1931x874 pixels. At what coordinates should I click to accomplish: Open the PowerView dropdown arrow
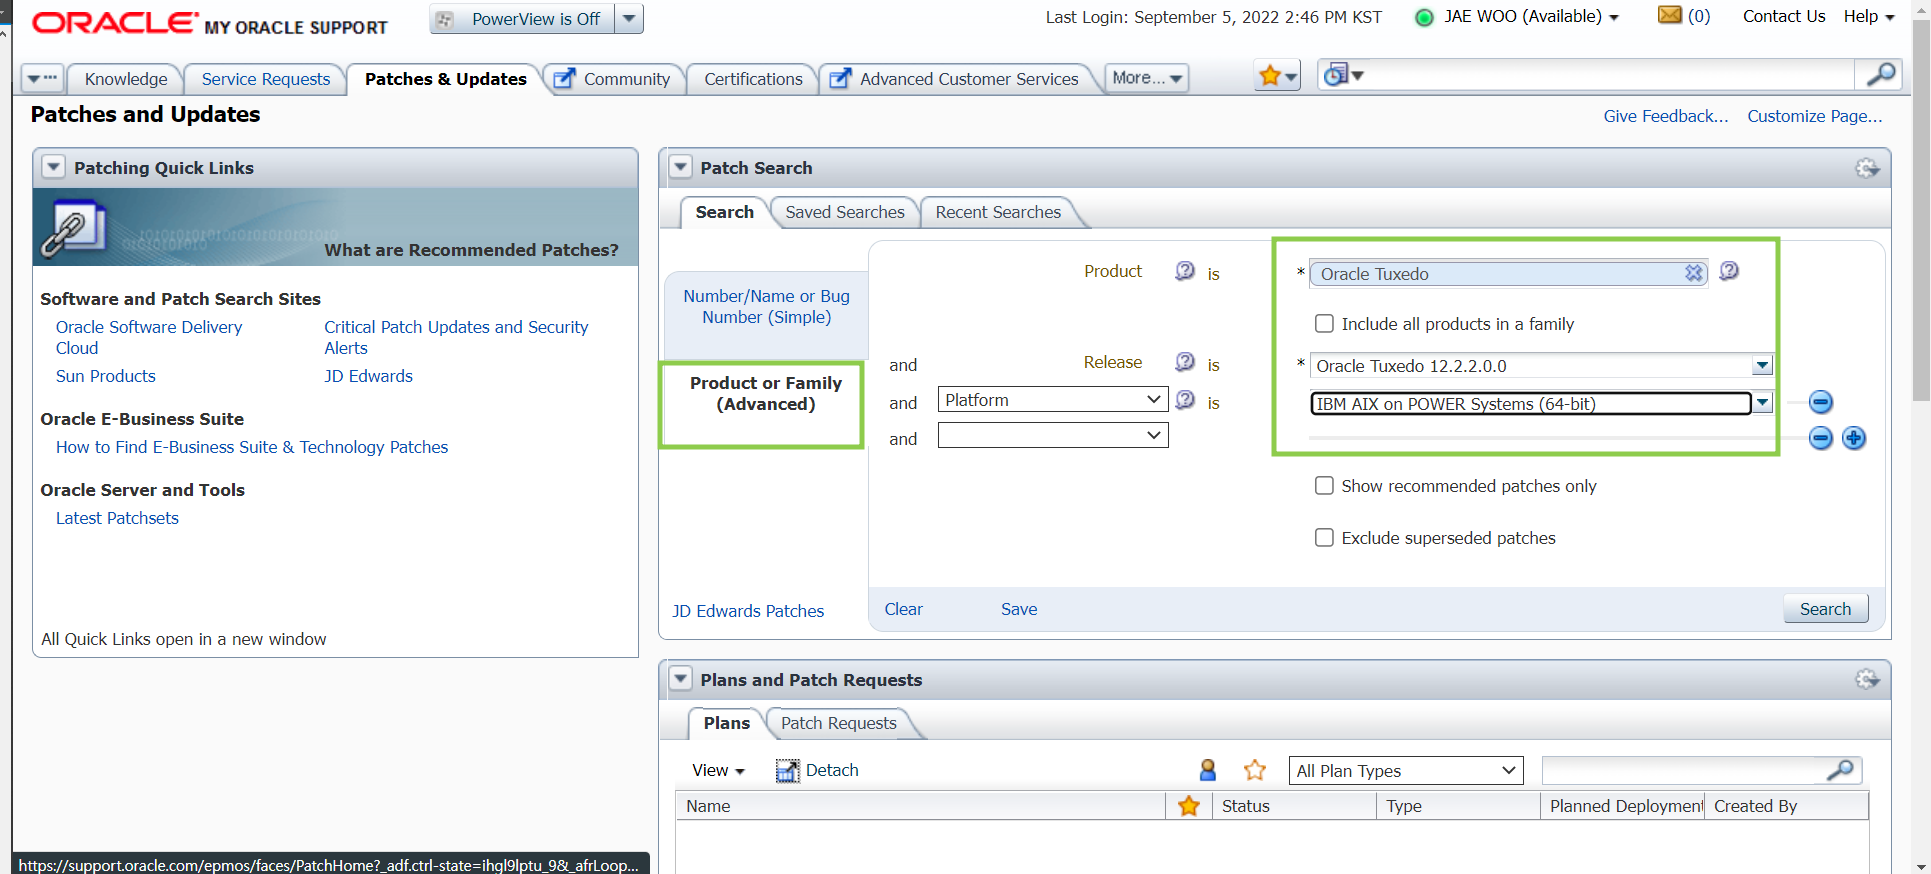(x=628, y=19)
